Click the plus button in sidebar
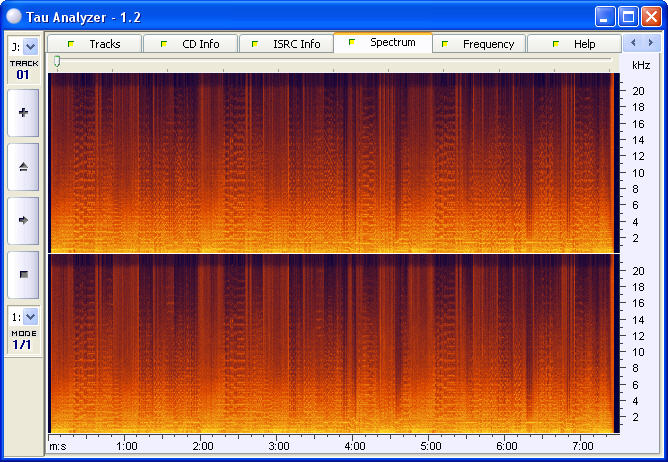Viewport: 668px width, 462px height. [x=23, y=113]
